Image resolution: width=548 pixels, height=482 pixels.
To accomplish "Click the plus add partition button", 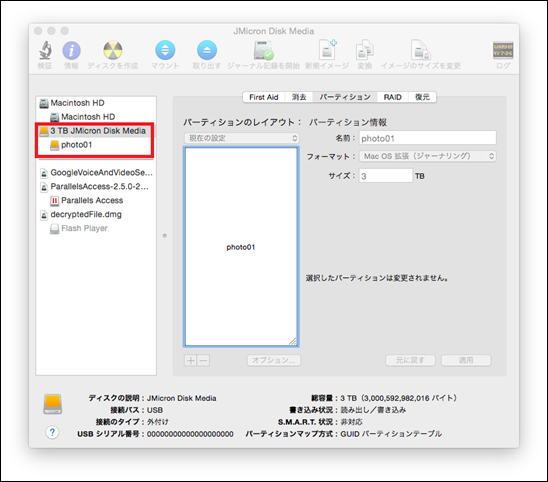I will coord(191,360).
